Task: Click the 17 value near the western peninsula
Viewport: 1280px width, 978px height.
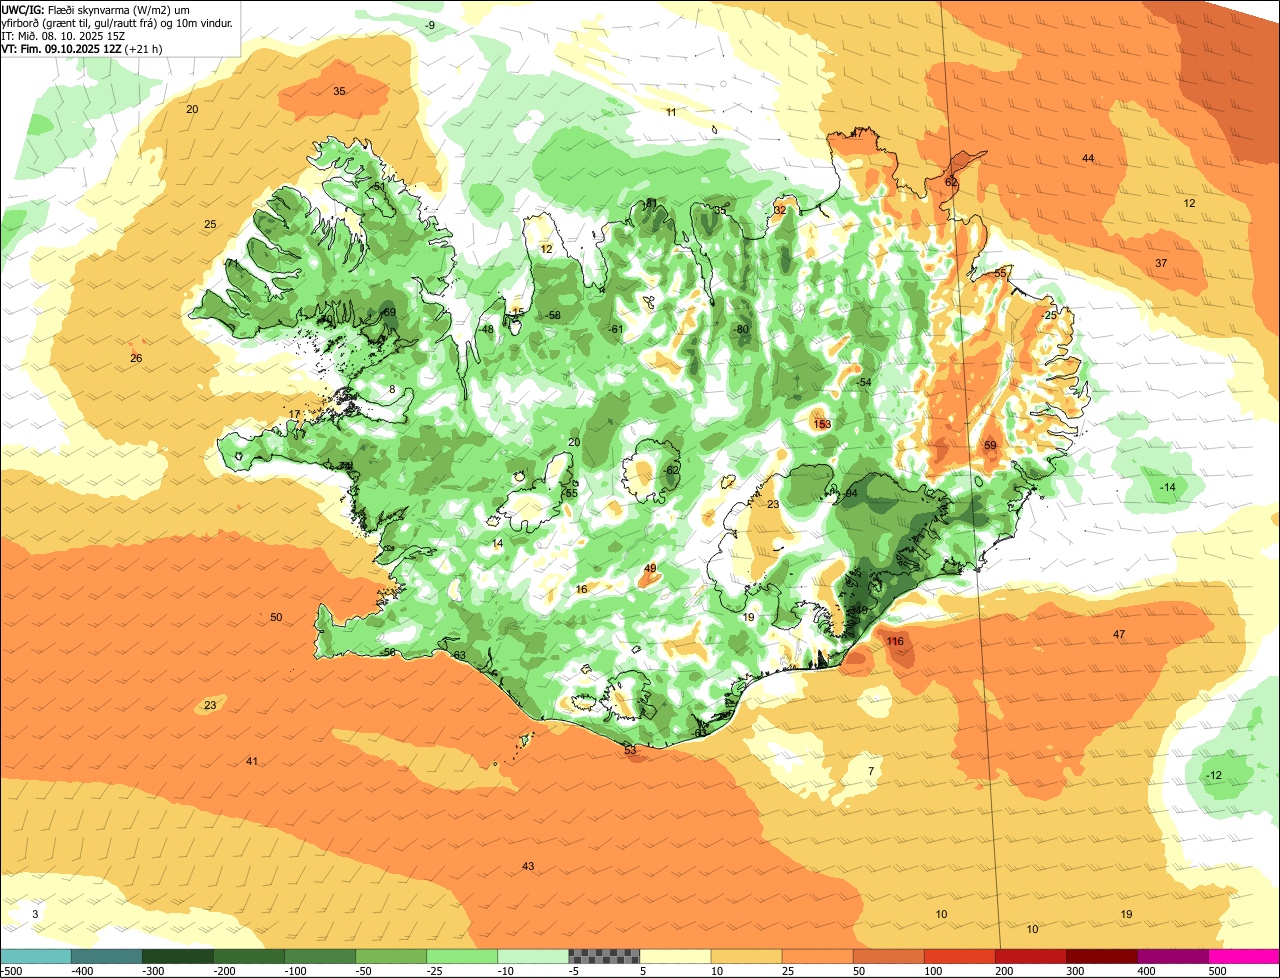Action: tap(294, 414)
